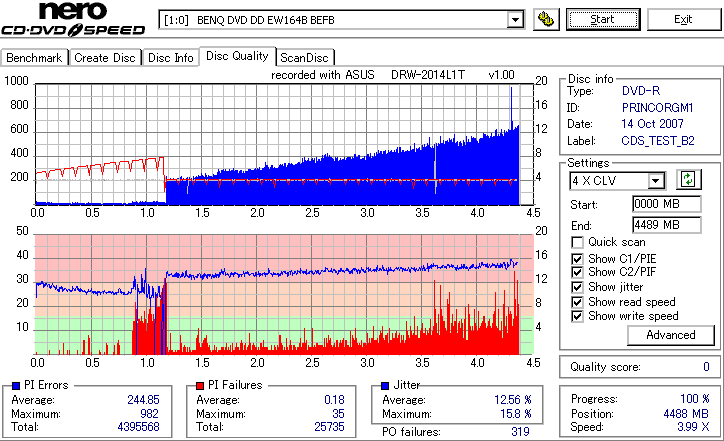The image size is (724, 441).
Task: Click PI Failures maximum 35
Action: (x=338, y=414)
